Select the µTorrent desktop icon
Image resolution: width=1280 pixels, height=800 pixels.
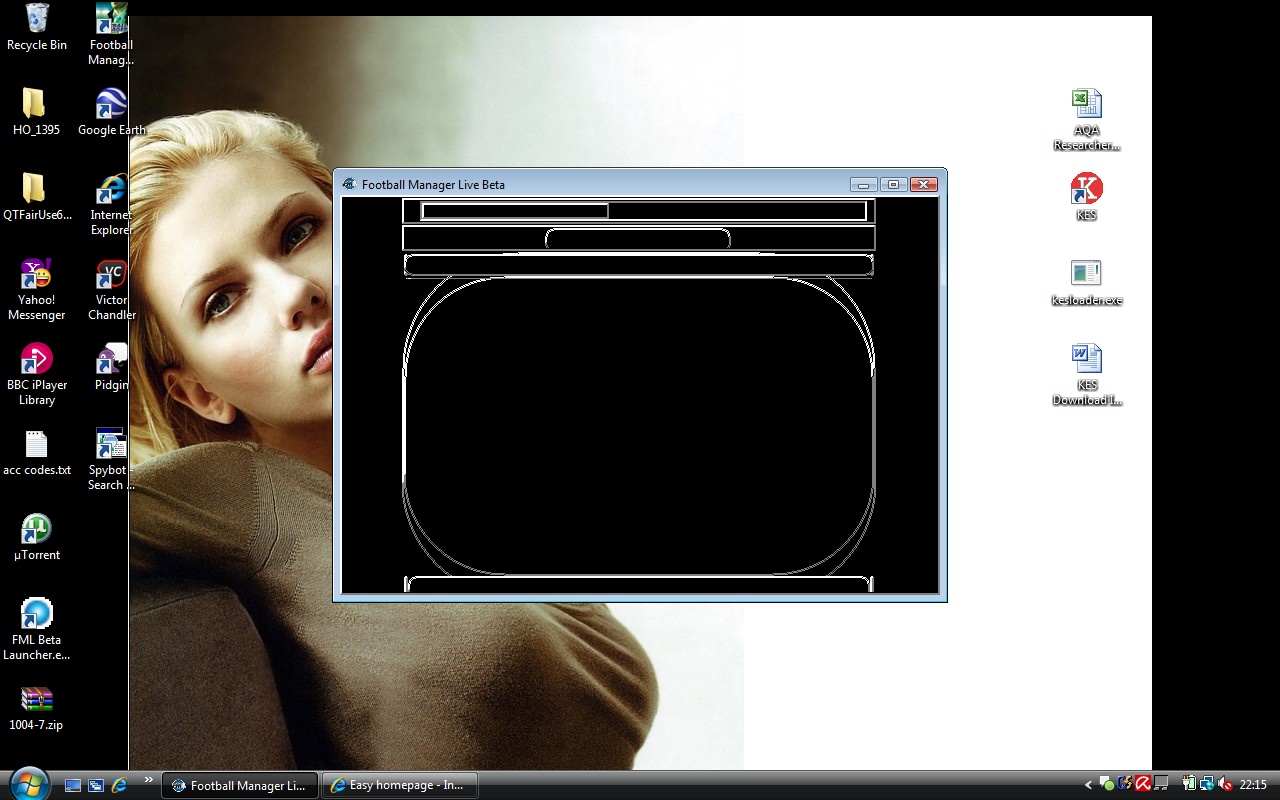[36, 536]
